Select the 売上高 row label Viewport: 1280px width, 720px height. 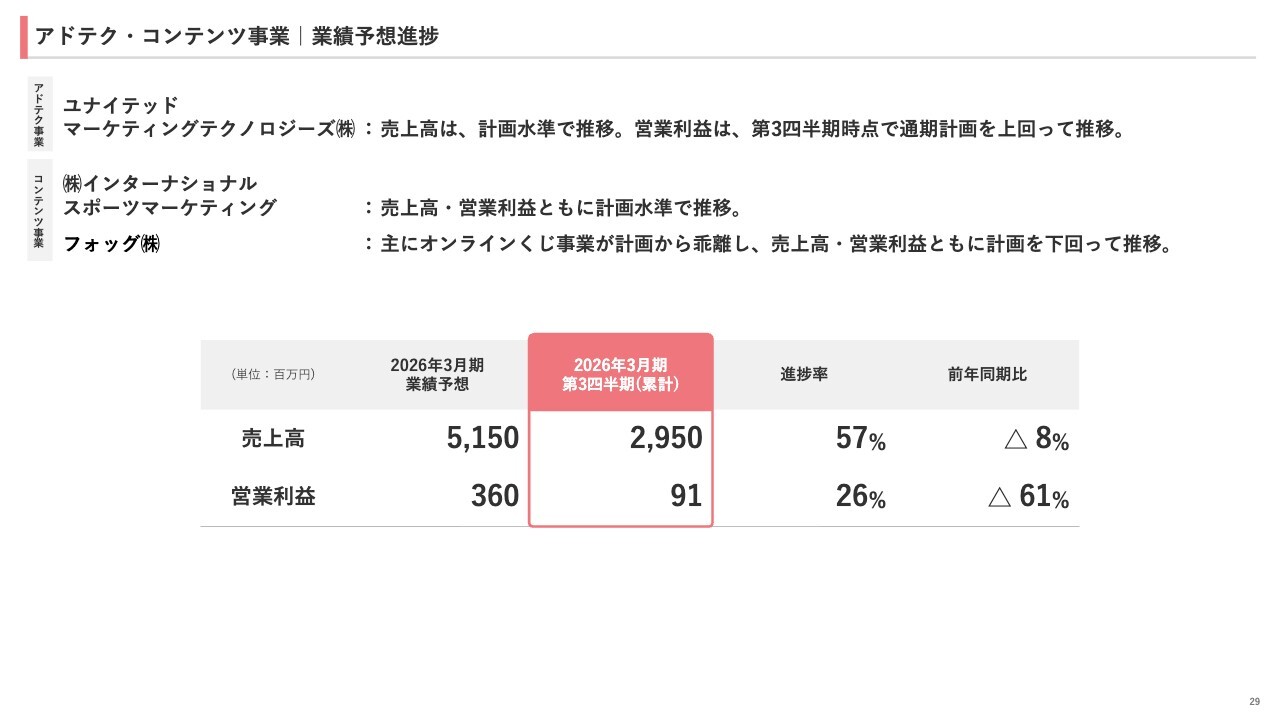273,438
